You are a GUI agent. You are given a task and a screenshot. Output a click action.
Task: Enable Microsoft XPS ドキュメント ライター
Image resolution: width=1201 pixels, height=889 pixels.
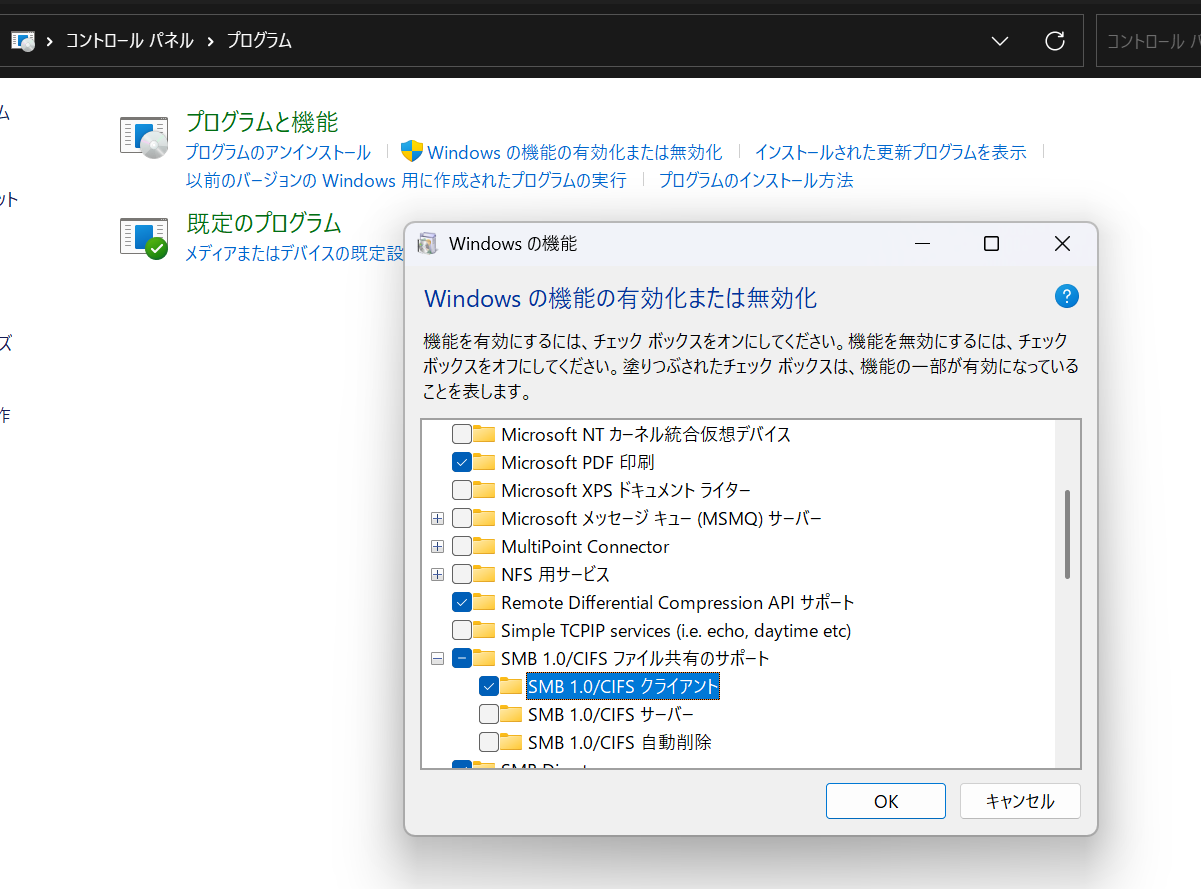462,490
